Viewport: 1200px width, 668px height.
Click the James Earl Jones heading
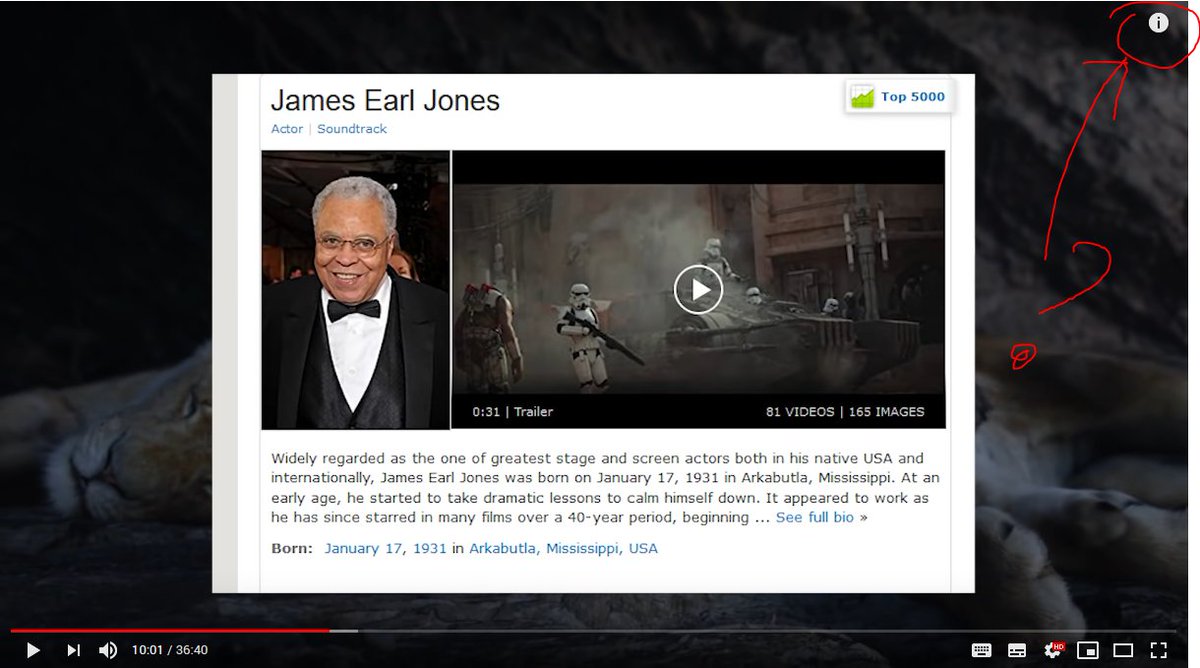[385, 100]
